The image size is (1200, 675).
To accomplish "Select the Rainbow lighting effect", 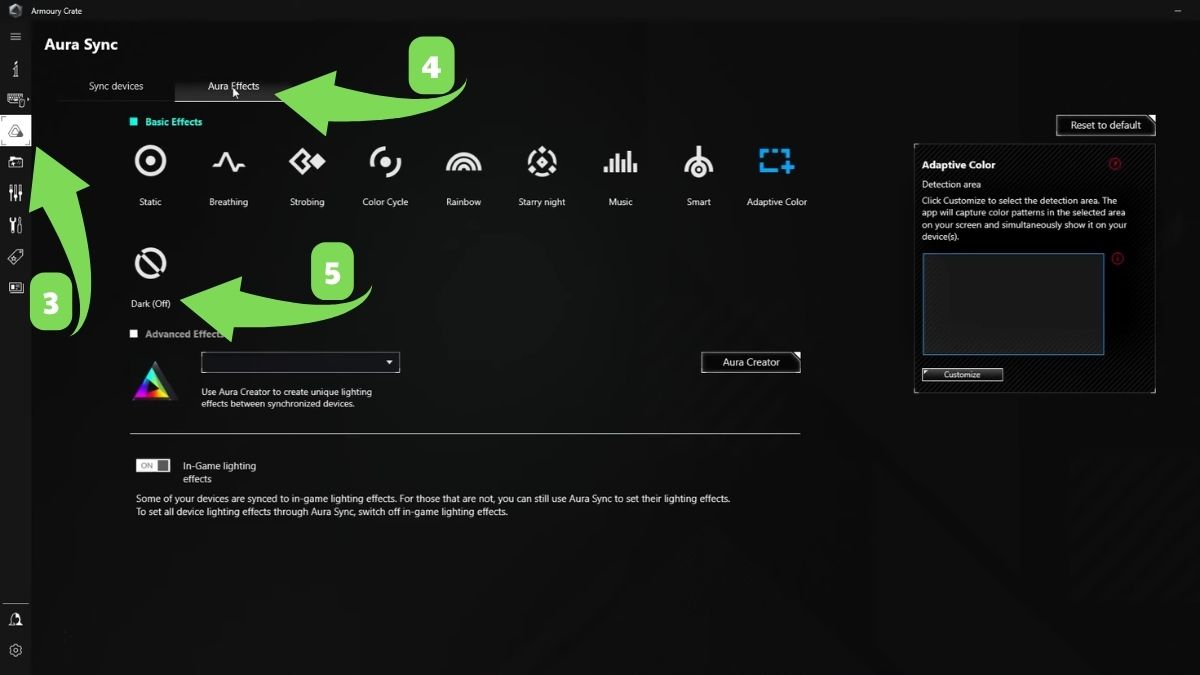I will (x=463, y=174).
